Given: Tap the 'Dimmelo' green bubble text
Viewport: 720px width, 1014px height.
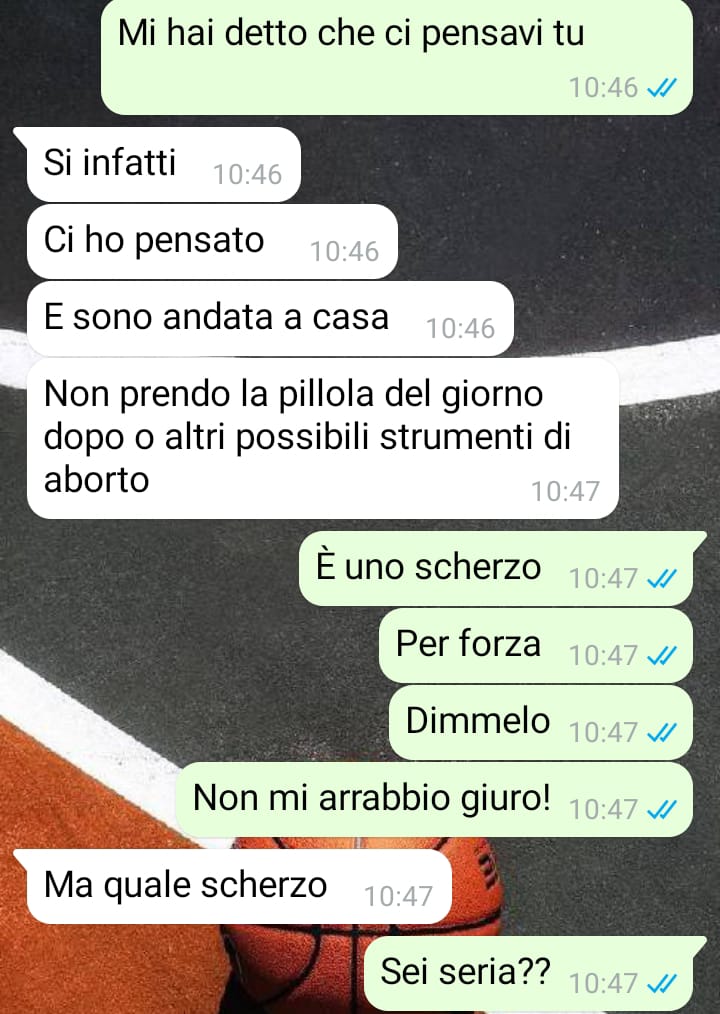Looking at the screenshot, I should pyautogui.click(x=477, y=720).
